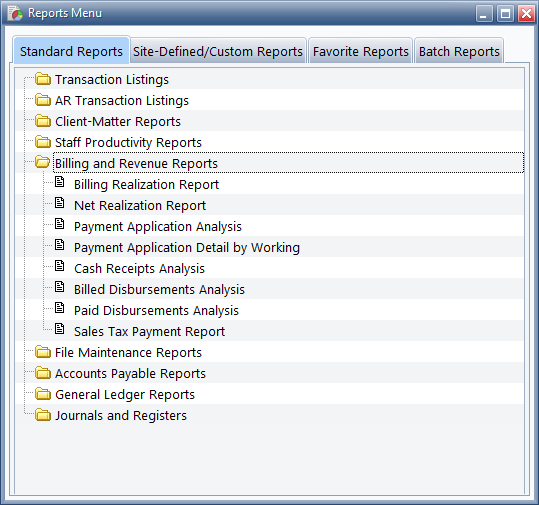
Task: Open the Favorite Reports tab
Action: click(x=361, y=51)
